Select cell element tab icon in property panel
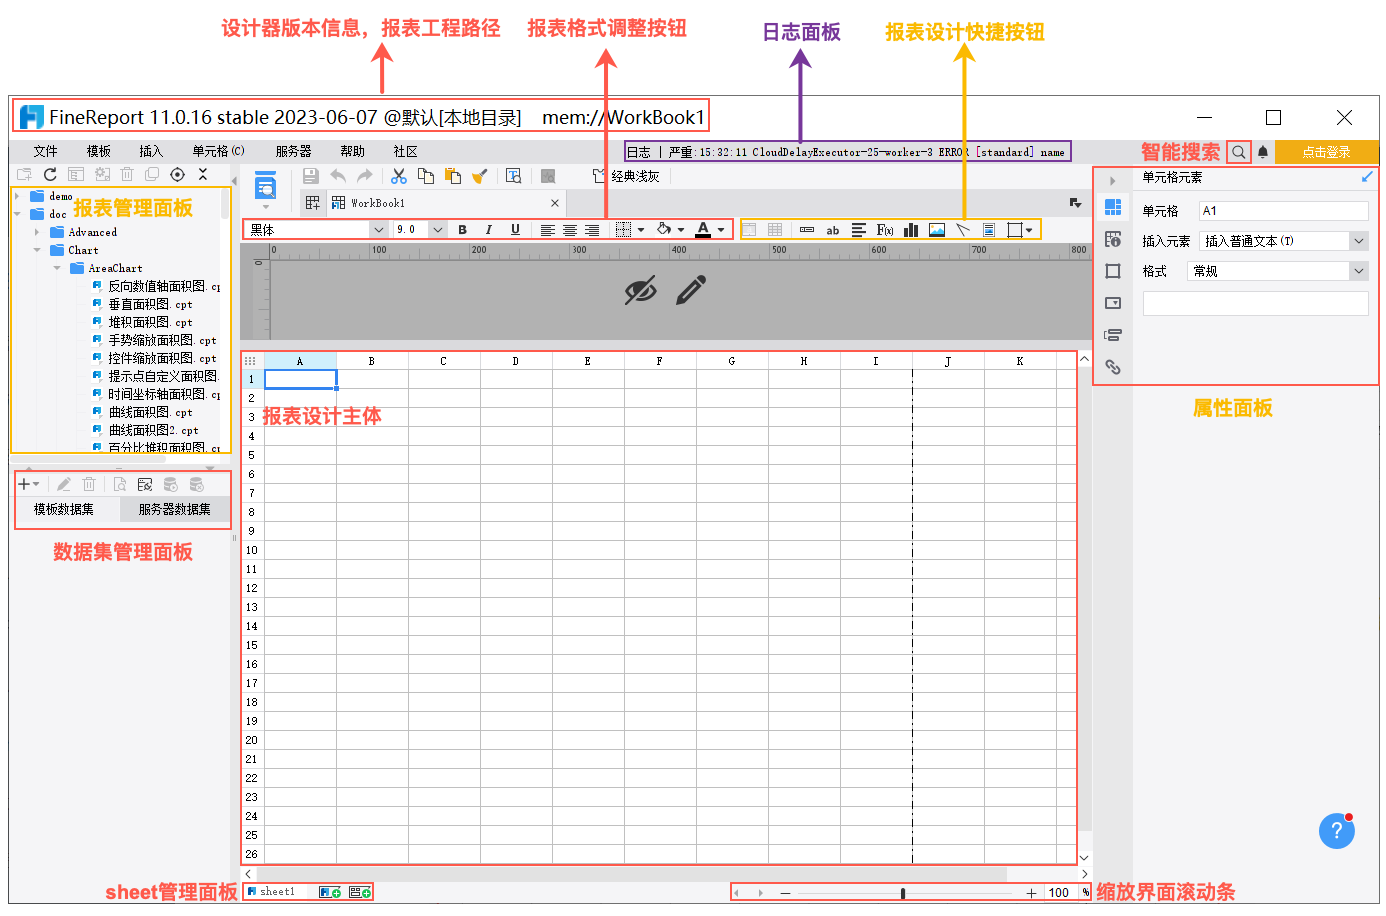Image resolution: width=1386 pixels, height=916 pixels. pos(1113,207)
